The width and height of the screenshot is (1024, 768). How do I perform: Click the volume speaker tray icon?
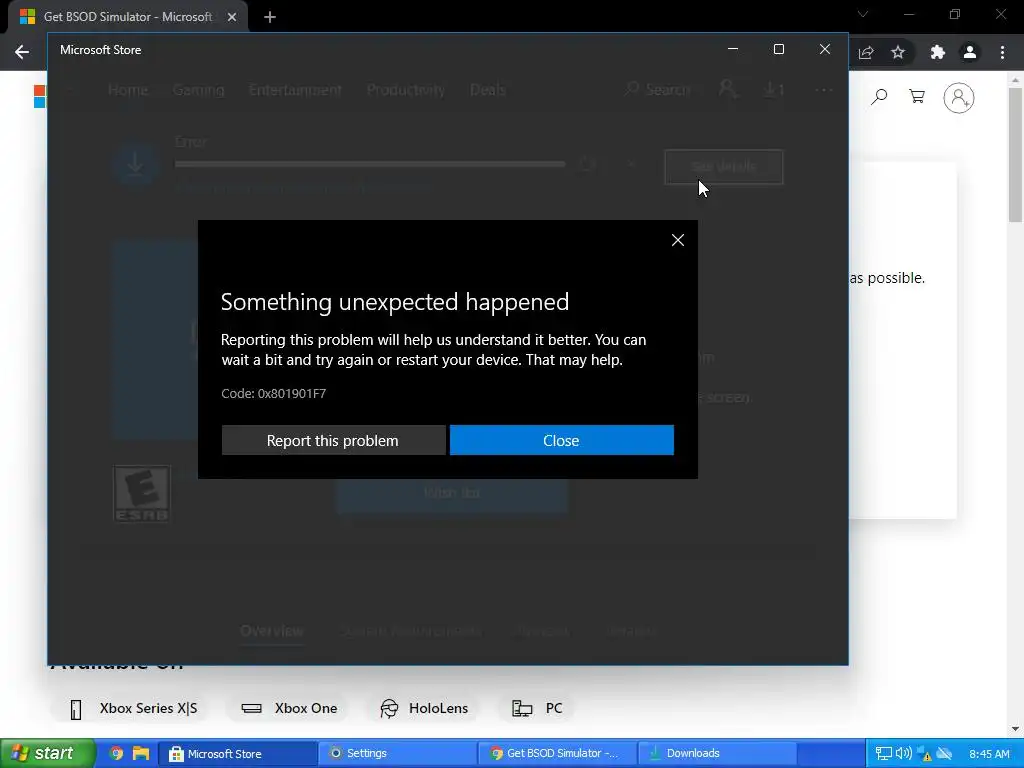[x=903, y=754]
